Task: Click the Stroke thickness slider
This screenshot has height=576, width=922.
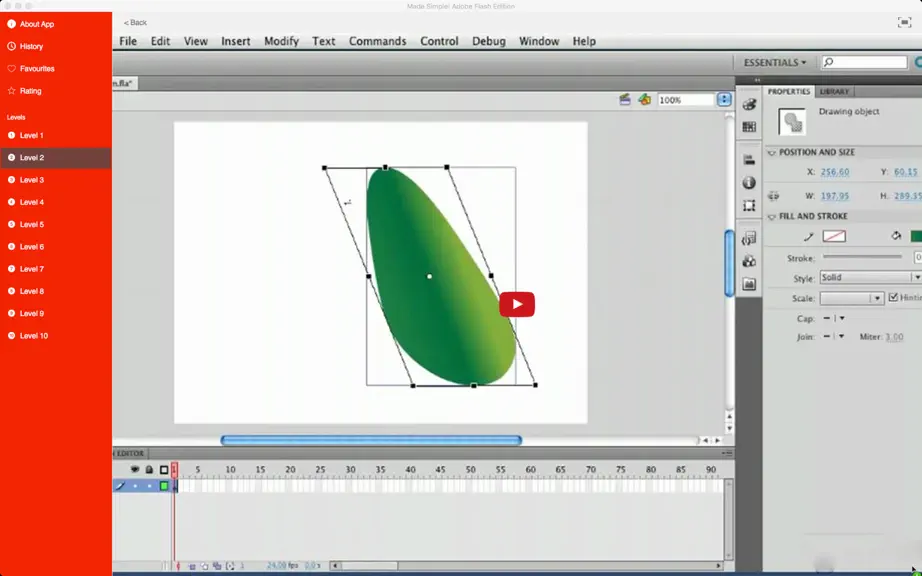Action: coord(862,257)
